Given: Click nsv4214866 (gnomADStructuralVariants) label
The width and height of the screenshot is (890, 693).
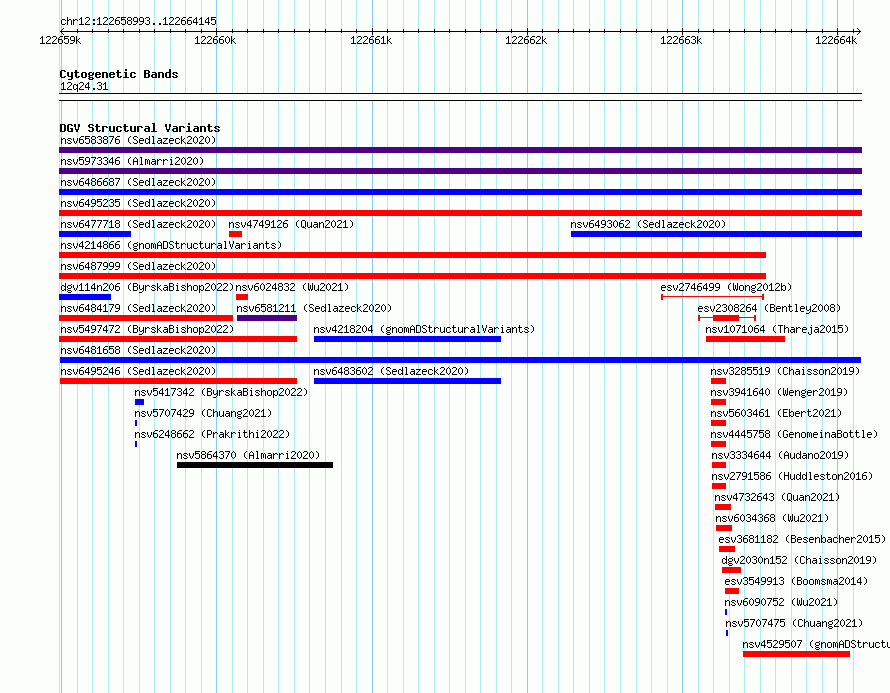Looking at the screenshot, I should coord(171,245).
